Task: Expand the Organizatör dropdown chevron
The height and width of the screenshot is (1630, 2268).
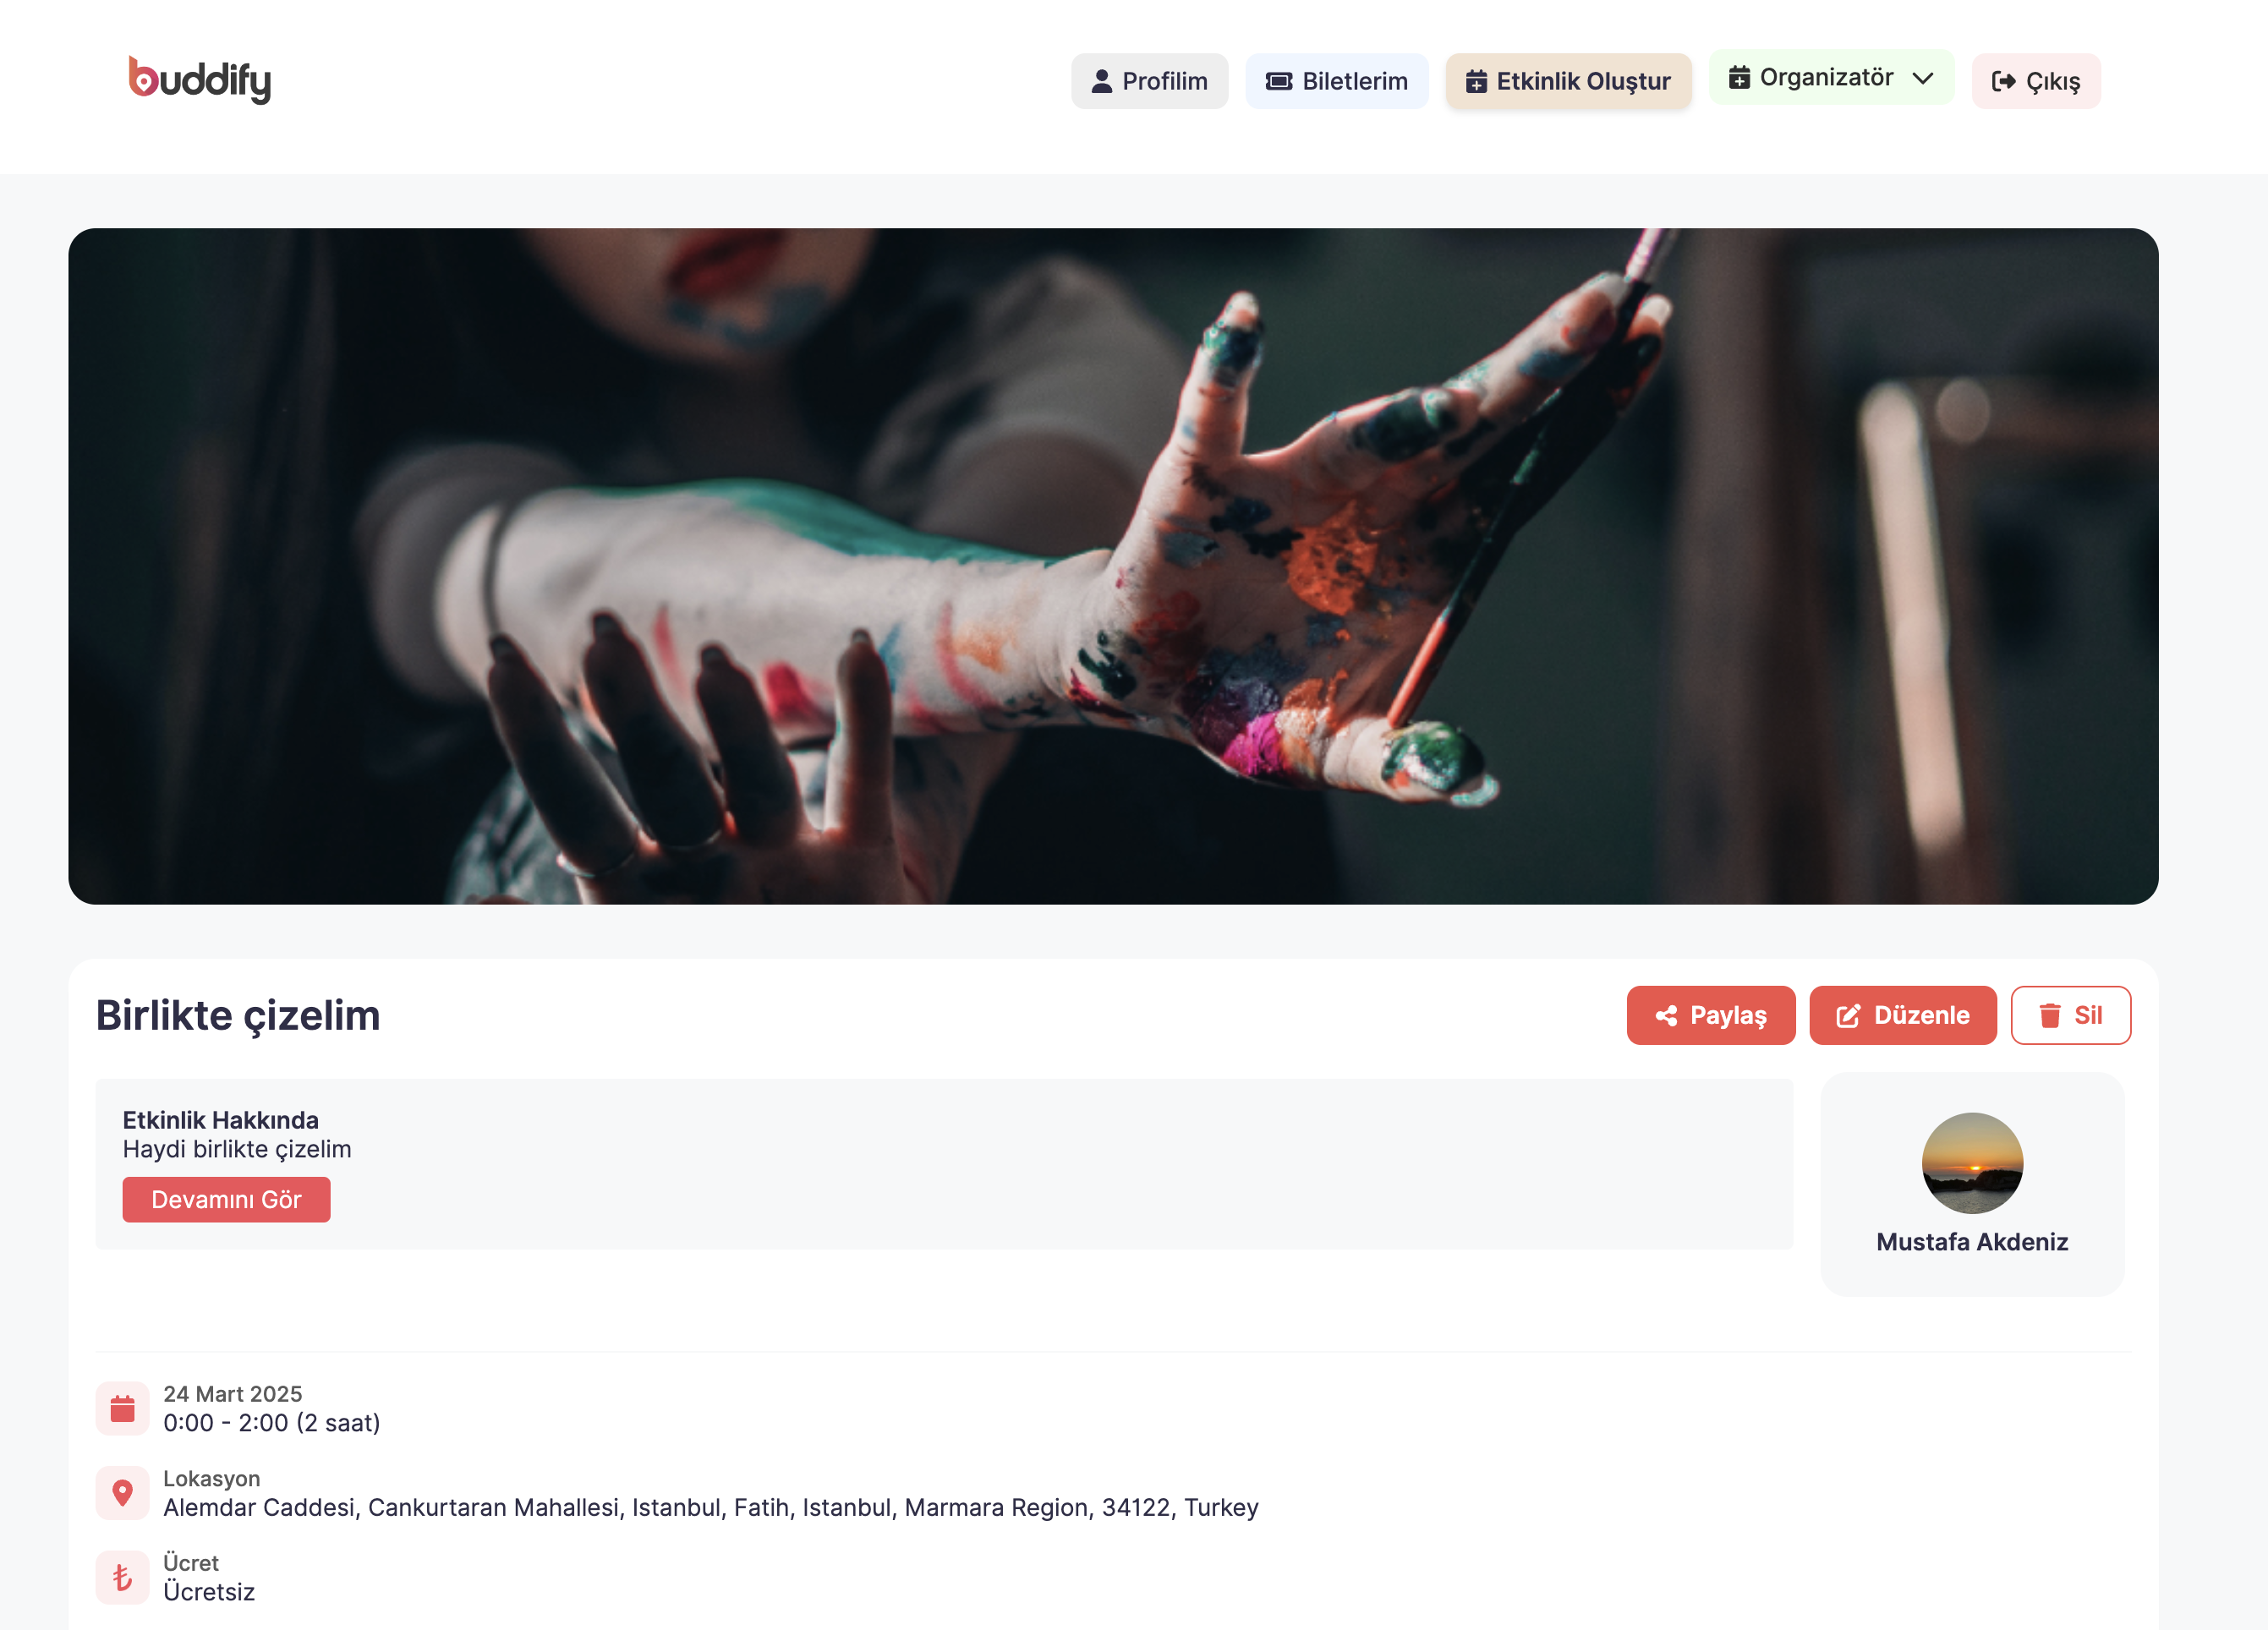Action: pos(1922,78)
